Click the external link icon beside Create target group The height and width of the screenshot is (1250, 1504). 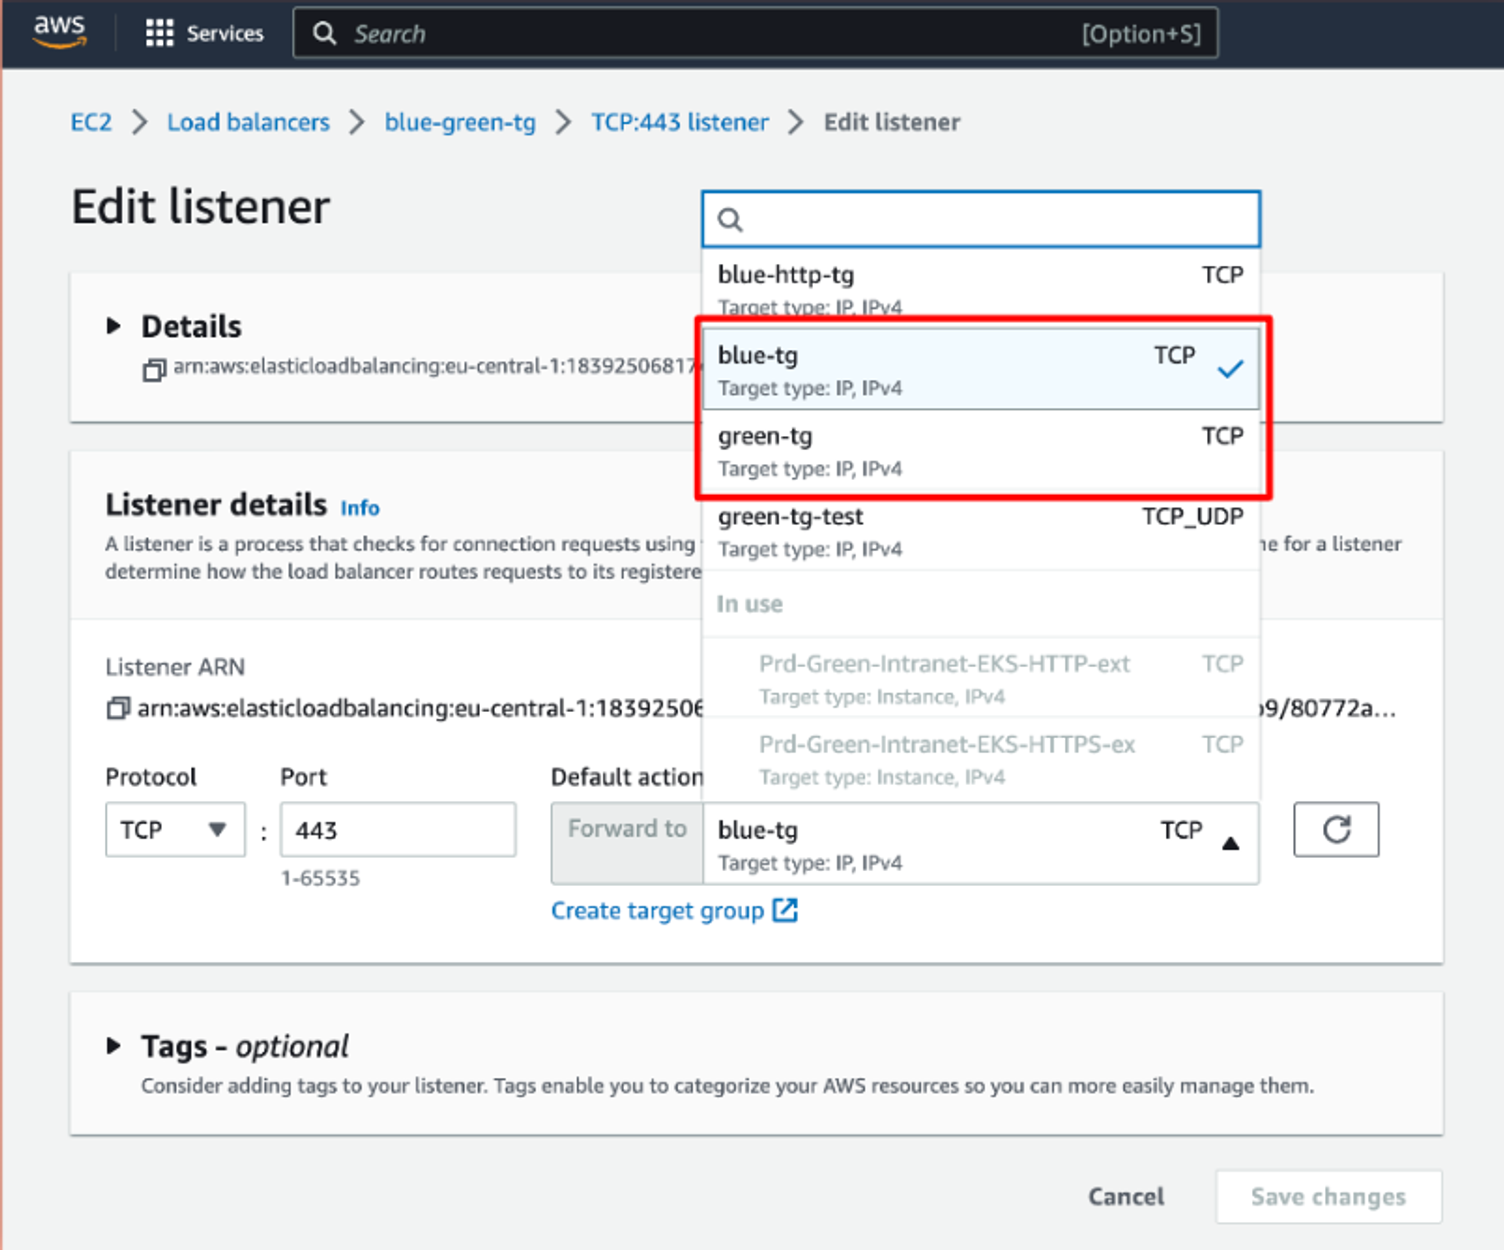tap(786, 910)
